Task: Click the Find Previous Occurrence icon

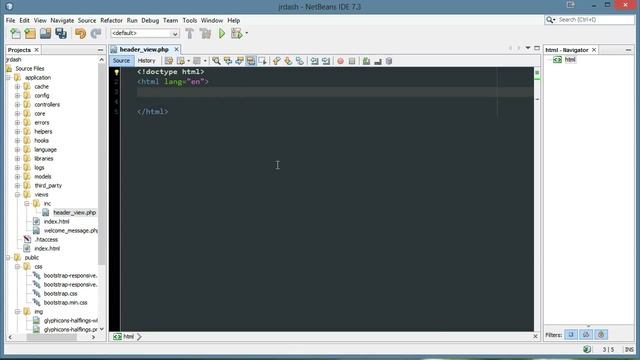Action: (x=228, y=61)
